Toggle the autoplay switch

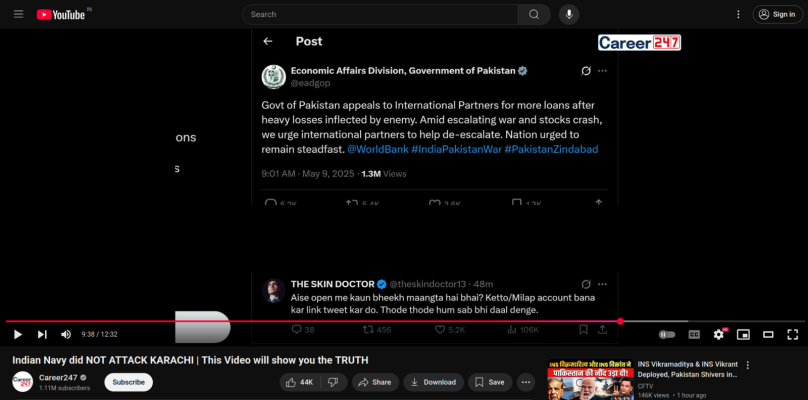pyautogui.click(x=667, y=335)
